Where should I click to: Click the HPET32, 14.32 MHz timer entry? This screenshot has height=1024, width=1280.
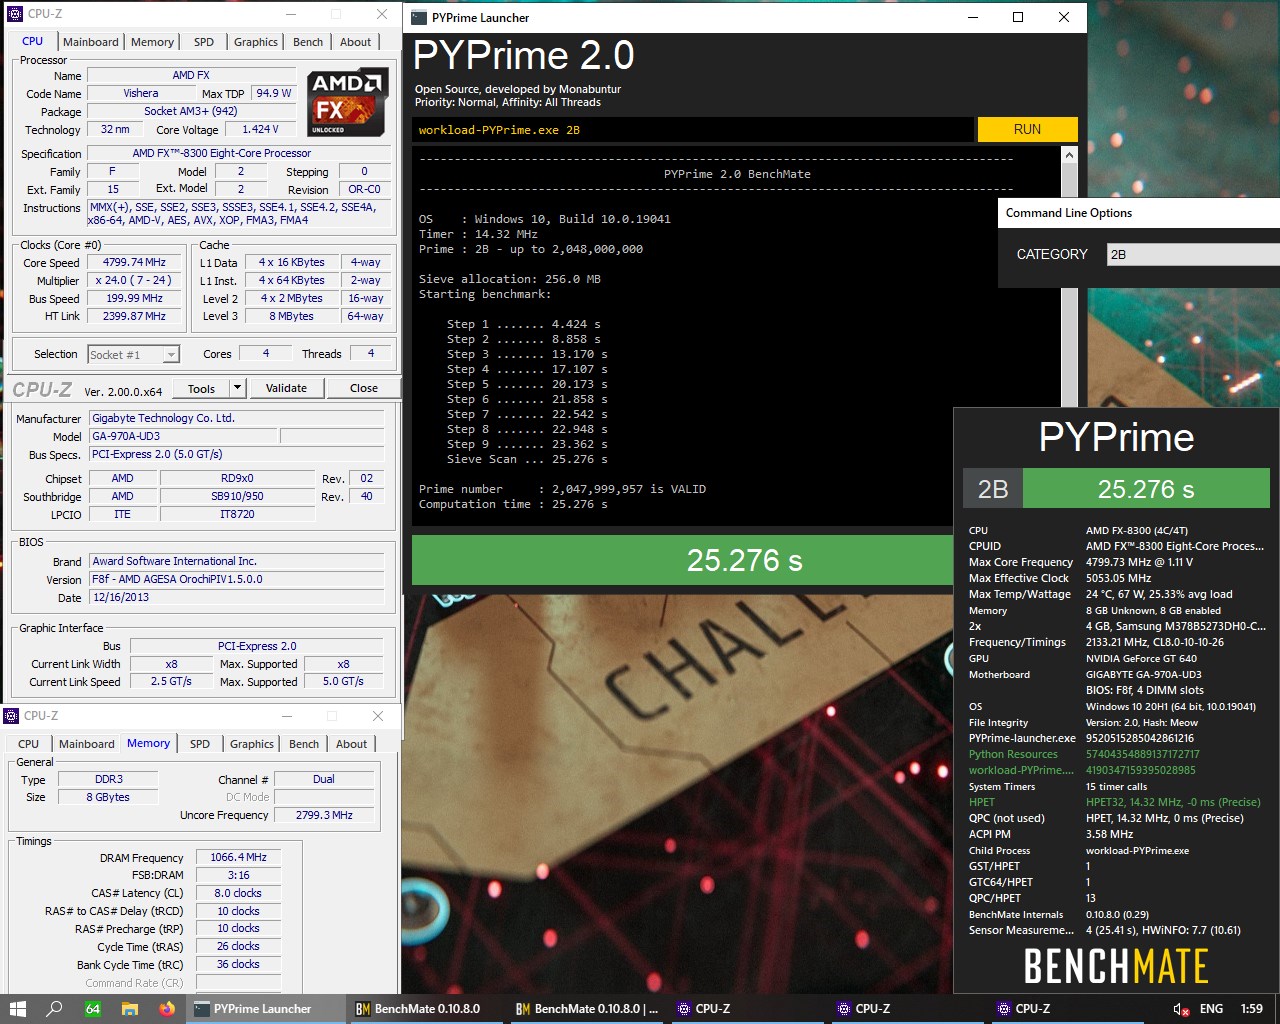pos(1173,802)
